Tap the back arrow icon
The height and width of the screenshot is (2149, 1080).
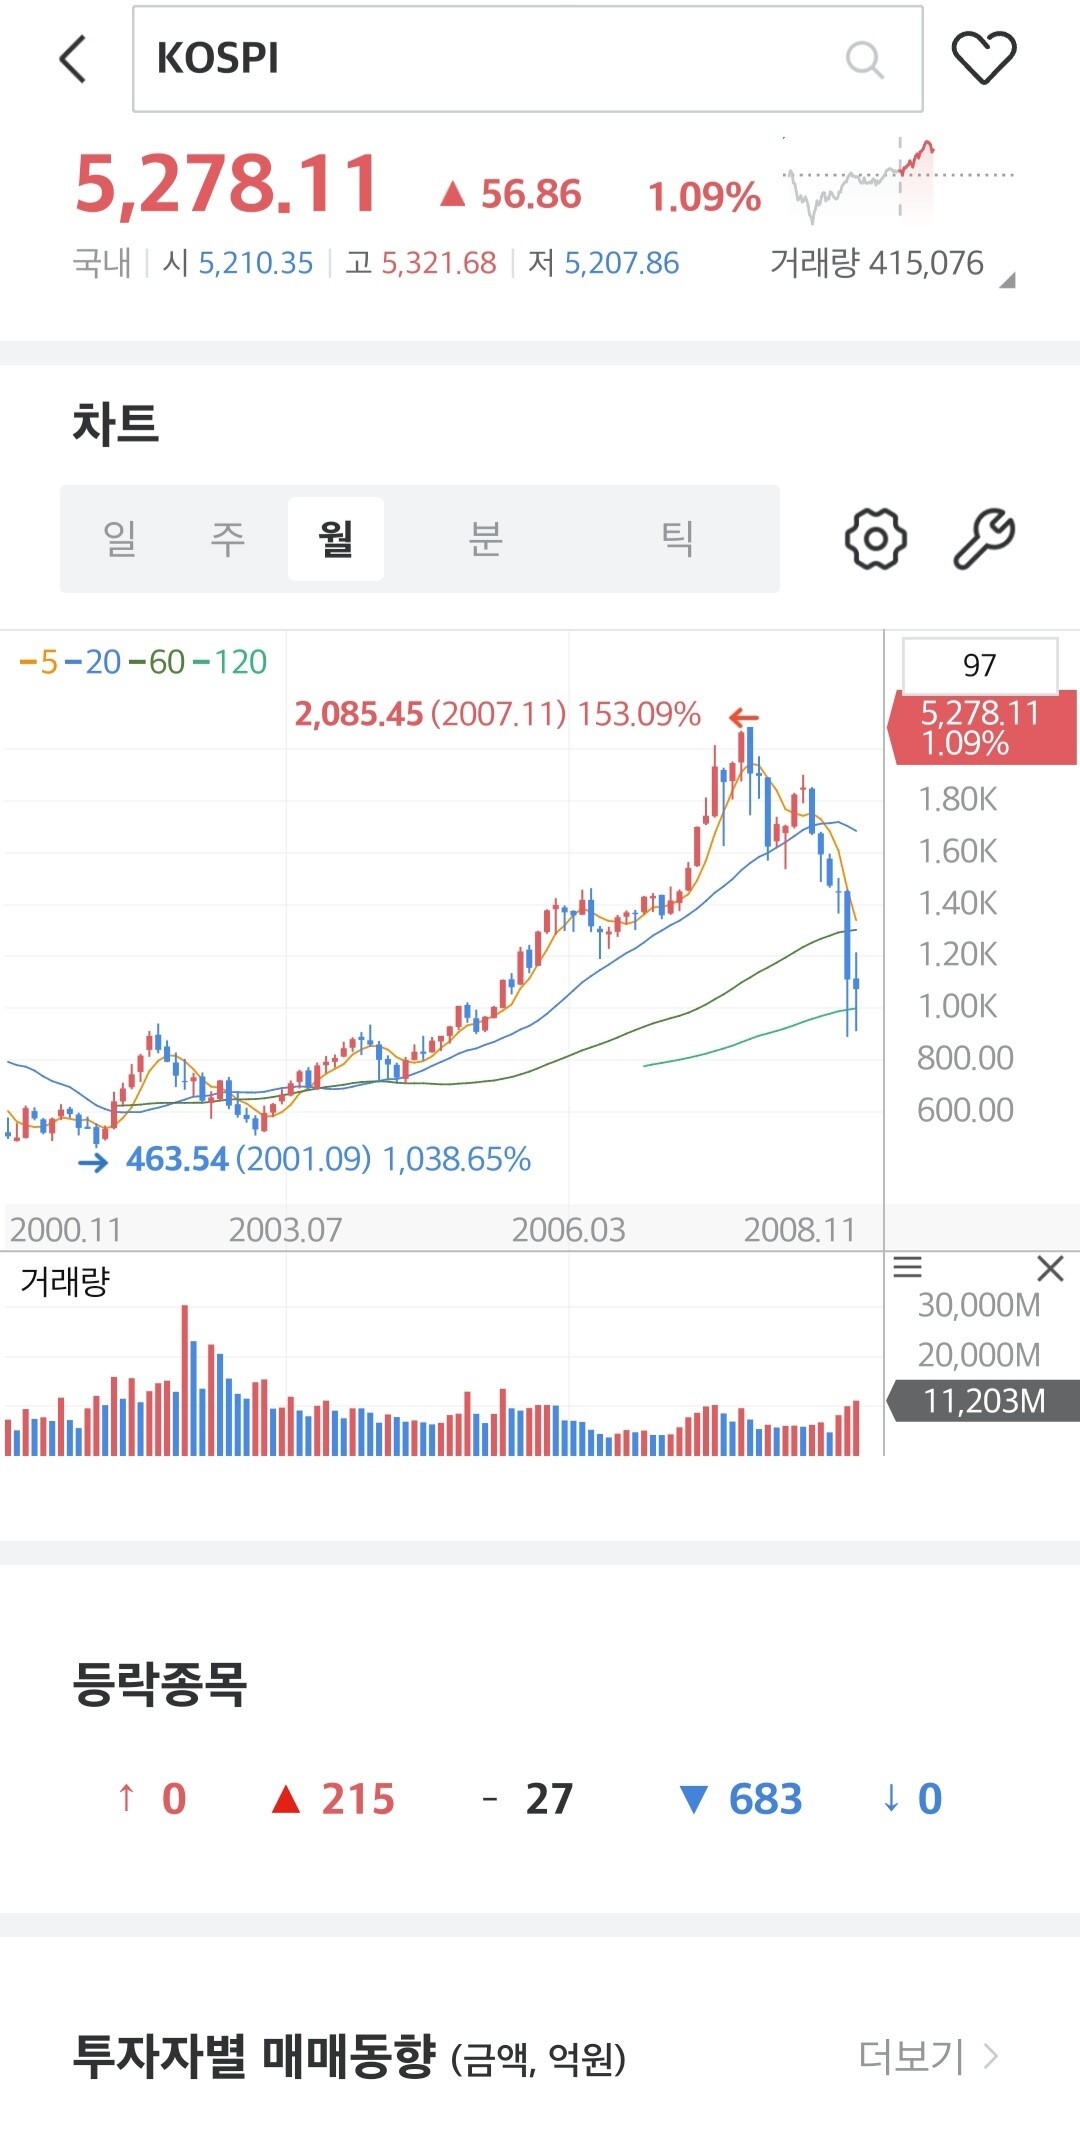tap(73, 59)
